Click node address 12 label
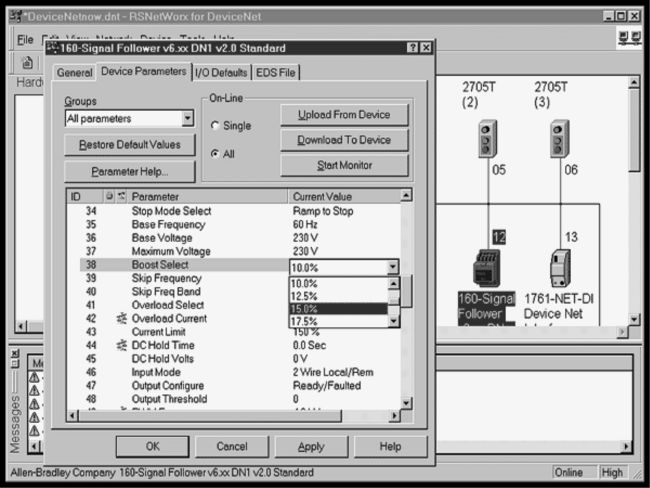The image size is (650, 488). click(x=499, y=237)
